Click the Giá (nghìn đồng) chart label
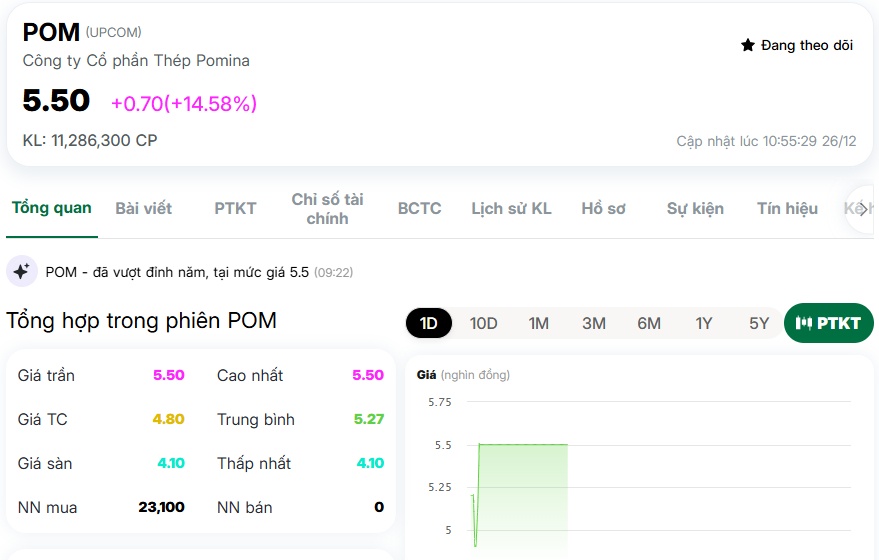The width and height of the screenshot is (879, 560). tap(463, 375)
